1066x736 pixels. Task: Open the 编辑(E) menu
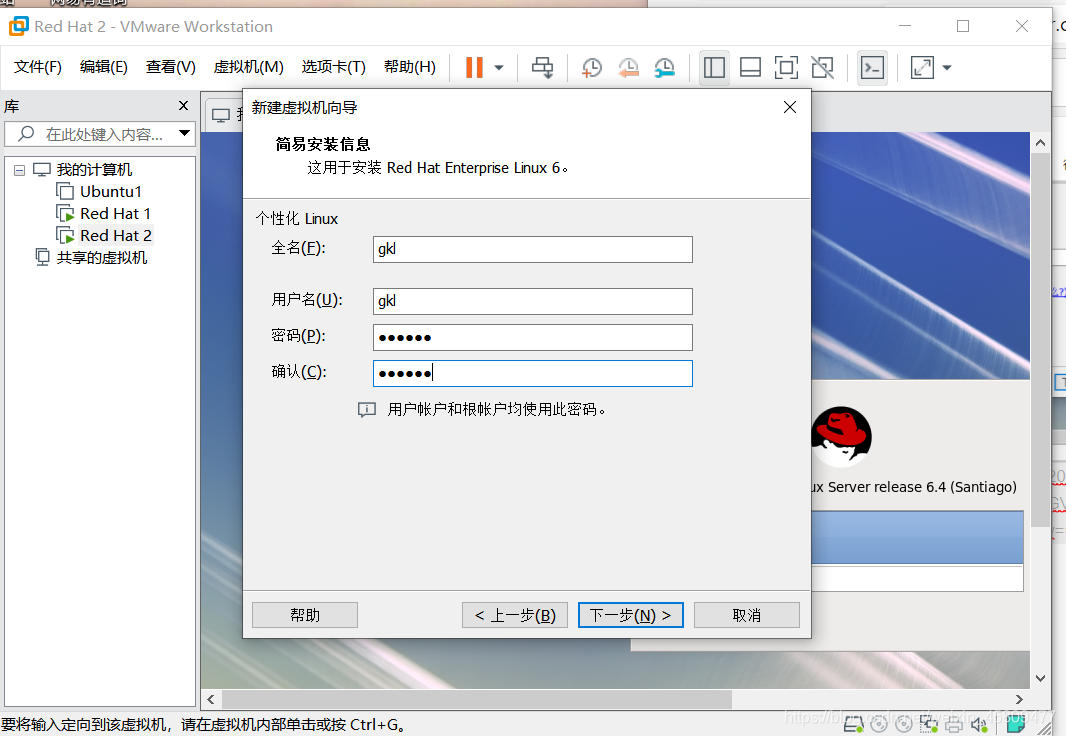103,67
